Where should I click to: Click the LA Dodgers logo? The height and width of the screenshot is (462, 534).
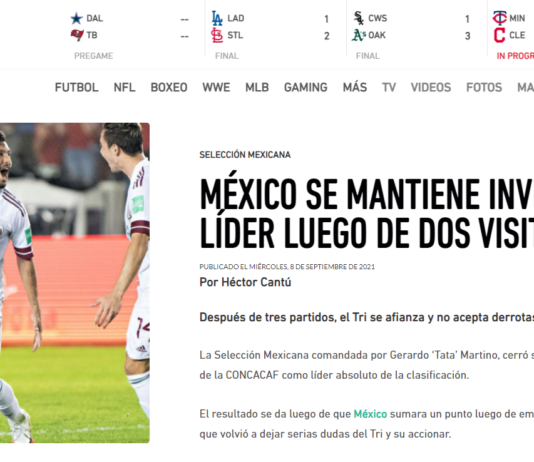pyautogui.click(x=217, y=18)
